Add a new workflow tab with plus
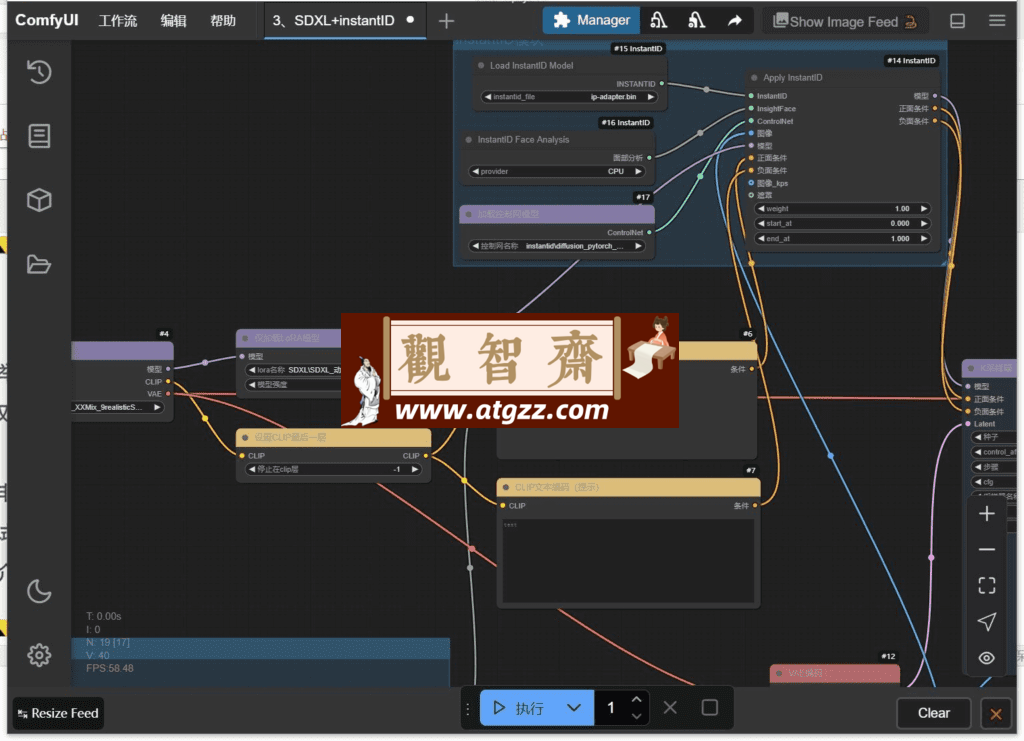The image size is (1024, 741). tap(446, 21)
